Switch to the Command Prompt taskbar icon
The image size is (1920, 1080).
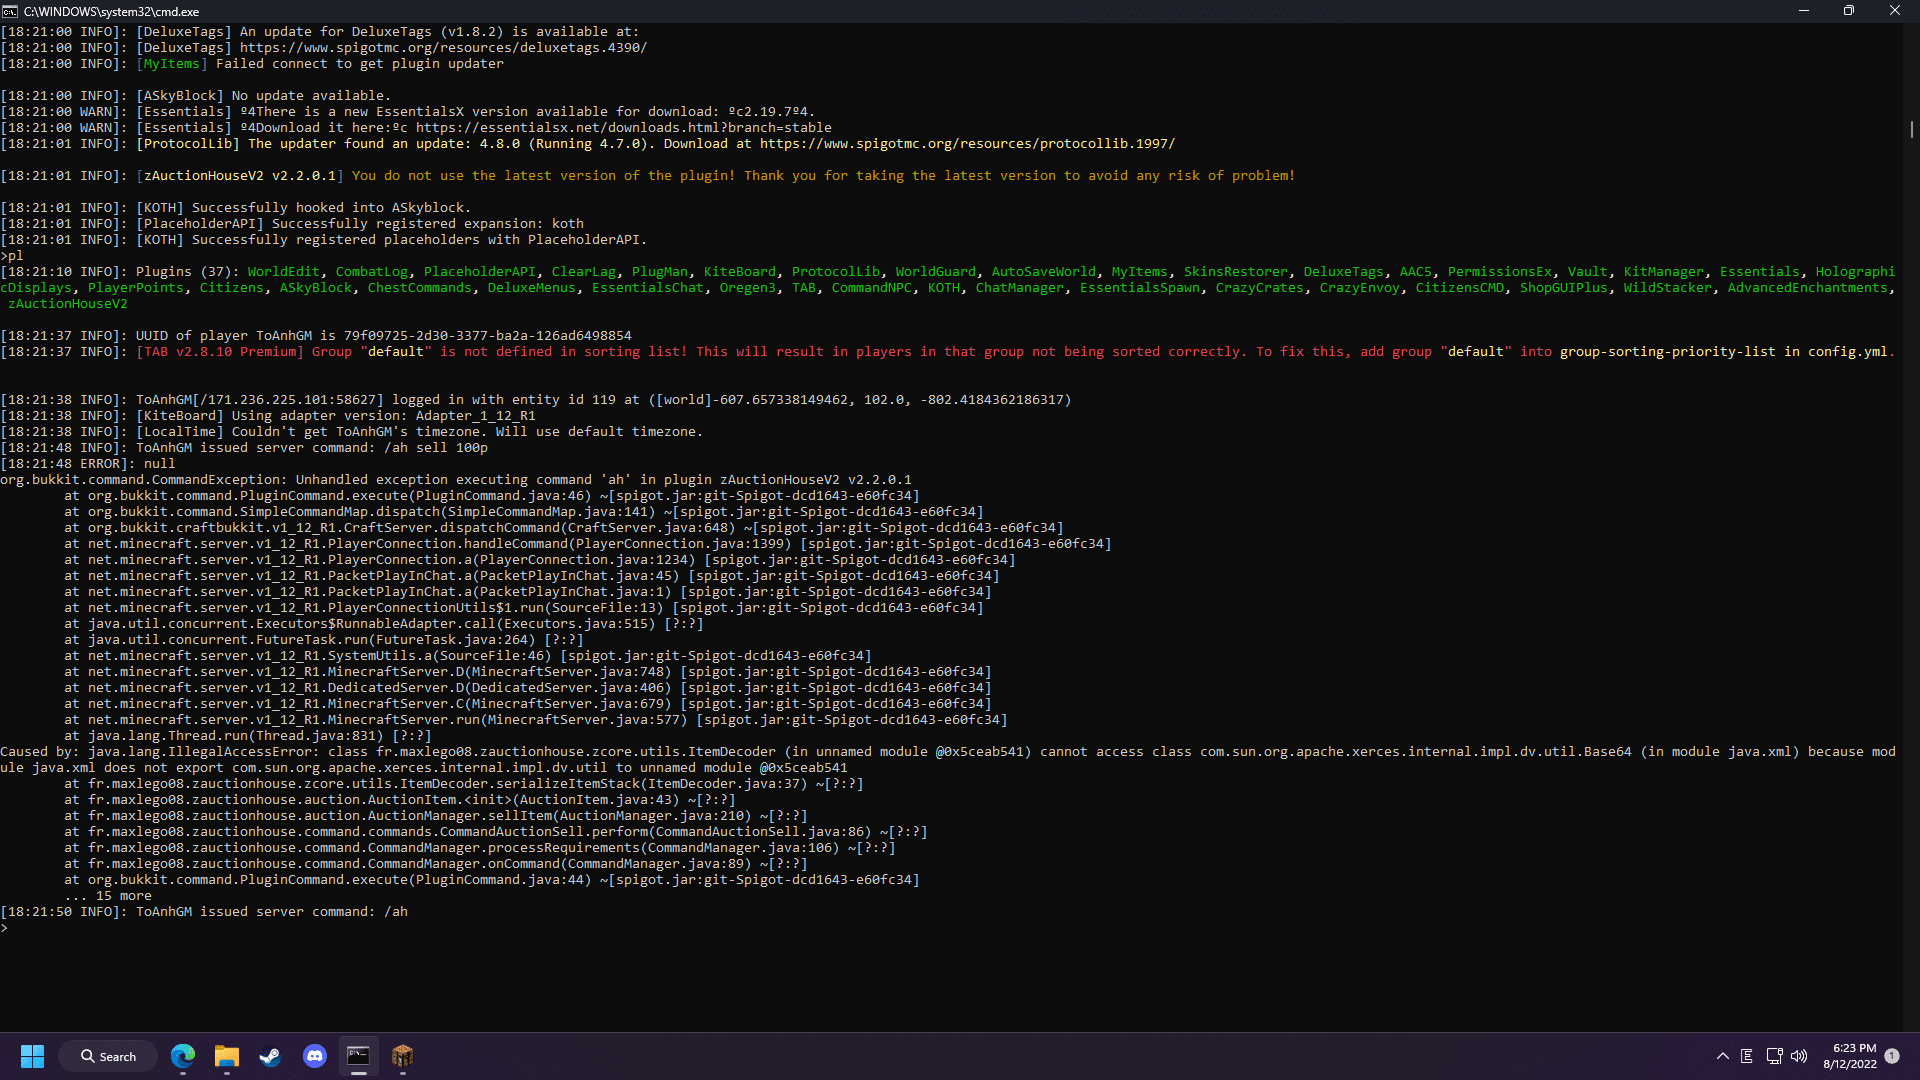click(358, 1056)
